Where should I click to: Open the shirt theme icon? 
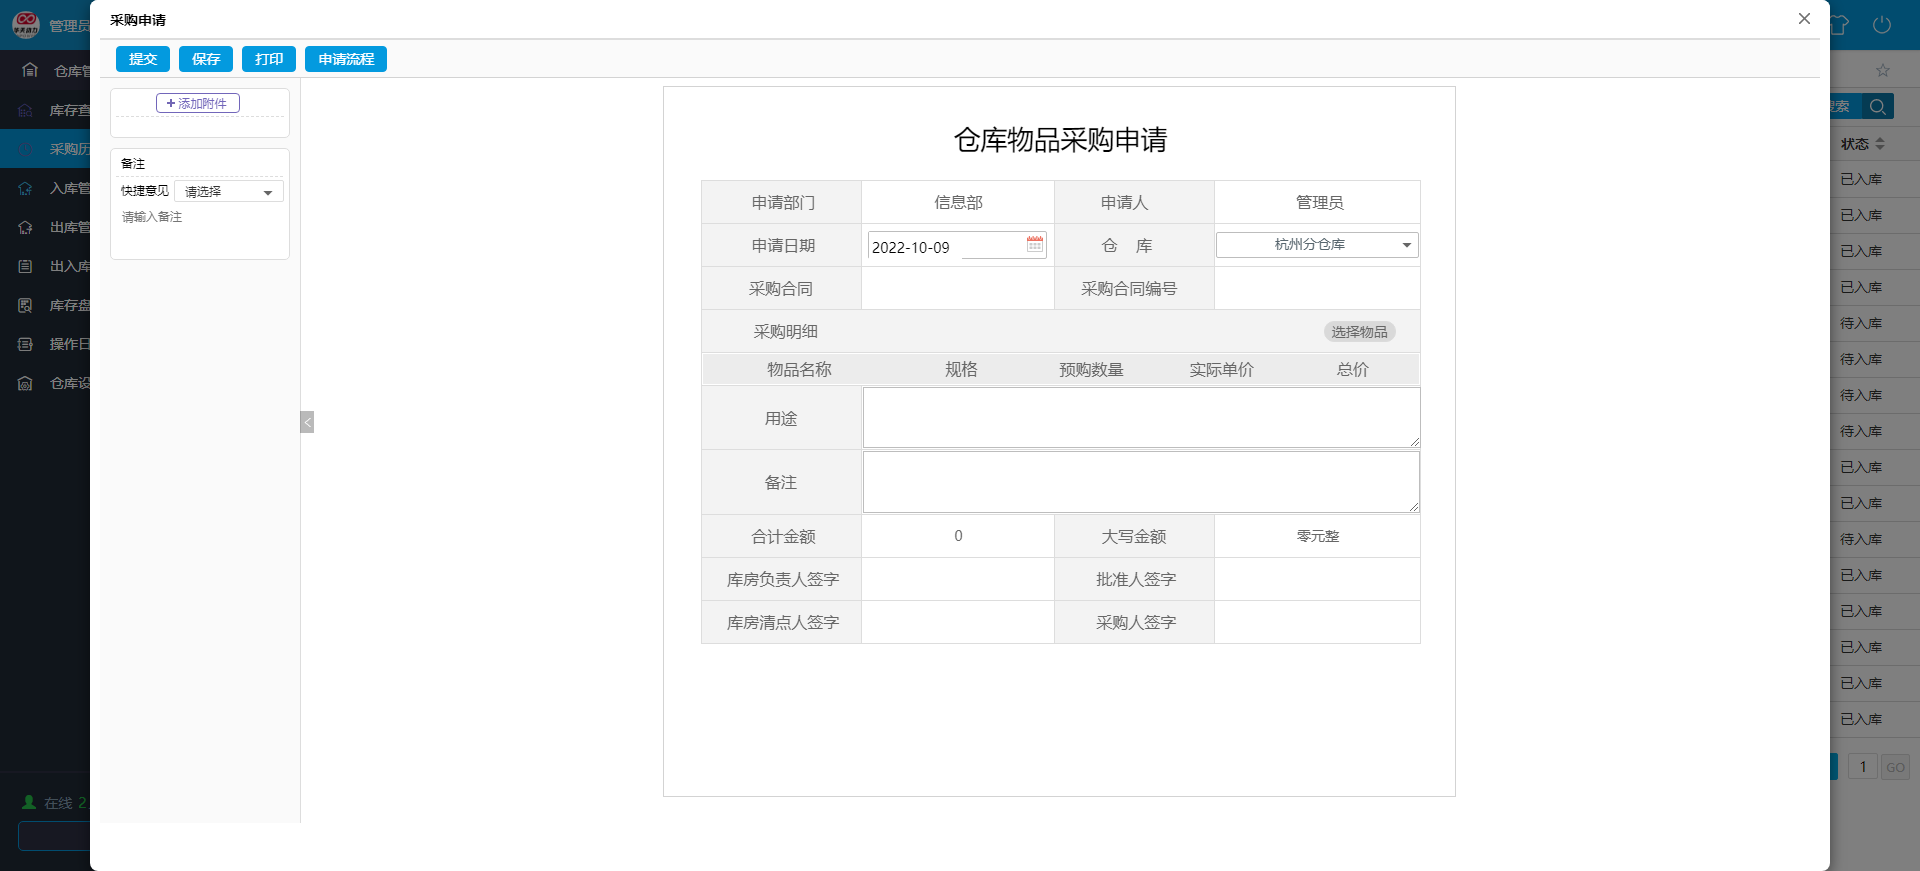pos(1841,25)
